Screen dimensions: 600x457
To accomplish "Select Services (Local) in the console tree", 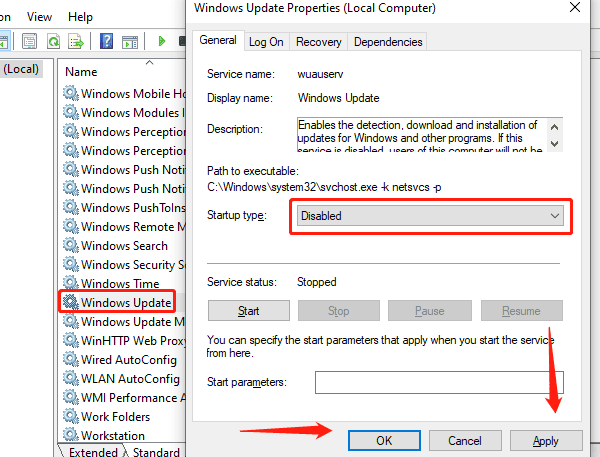I will click(x=21, y=69).
